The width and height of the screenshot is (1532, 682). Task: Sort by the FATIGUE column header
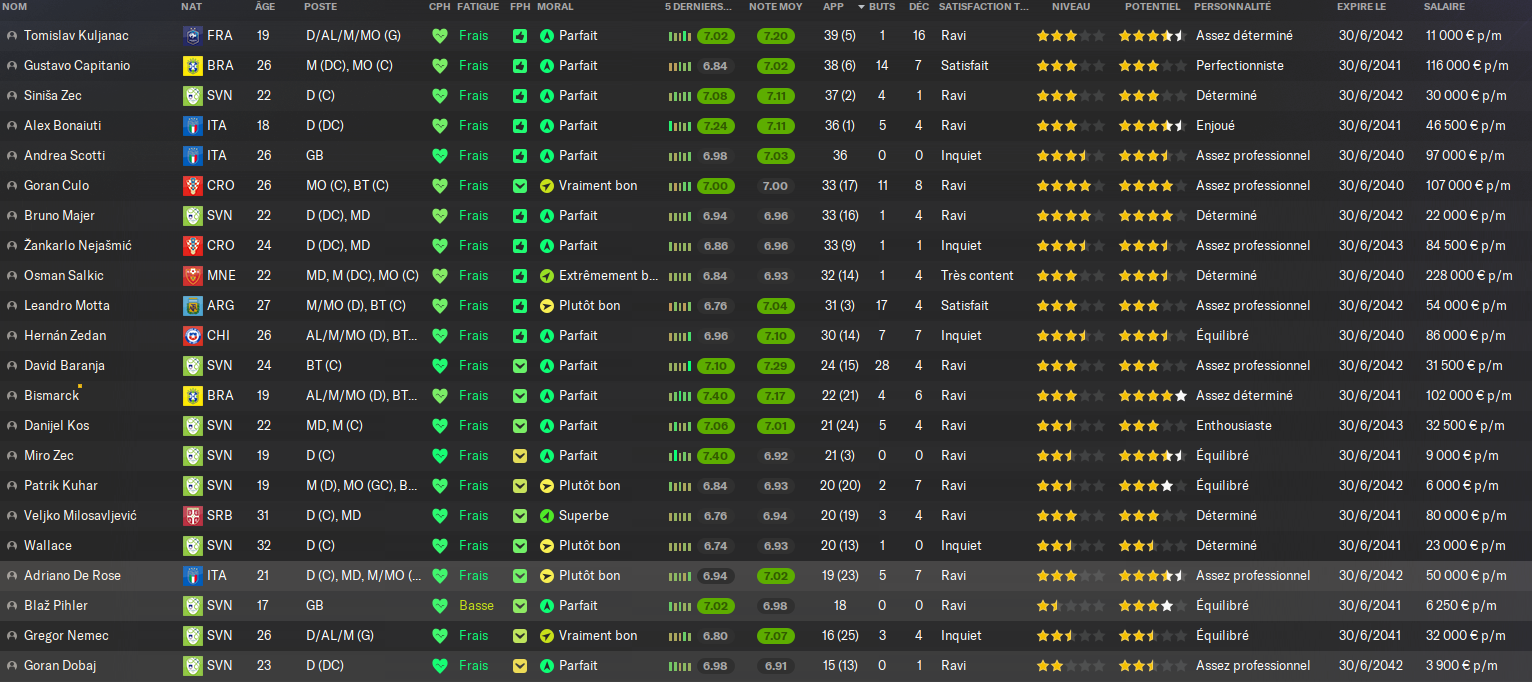pos(478,7)
